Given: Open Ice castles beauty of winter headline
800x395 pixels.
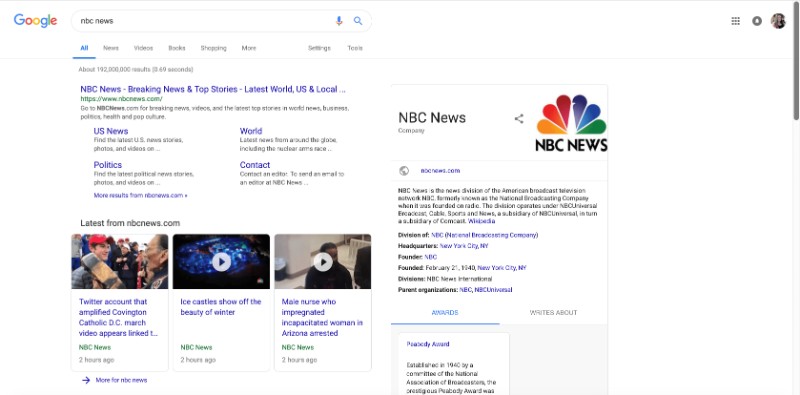Looking at the screenshot, I should click(220, 307).
